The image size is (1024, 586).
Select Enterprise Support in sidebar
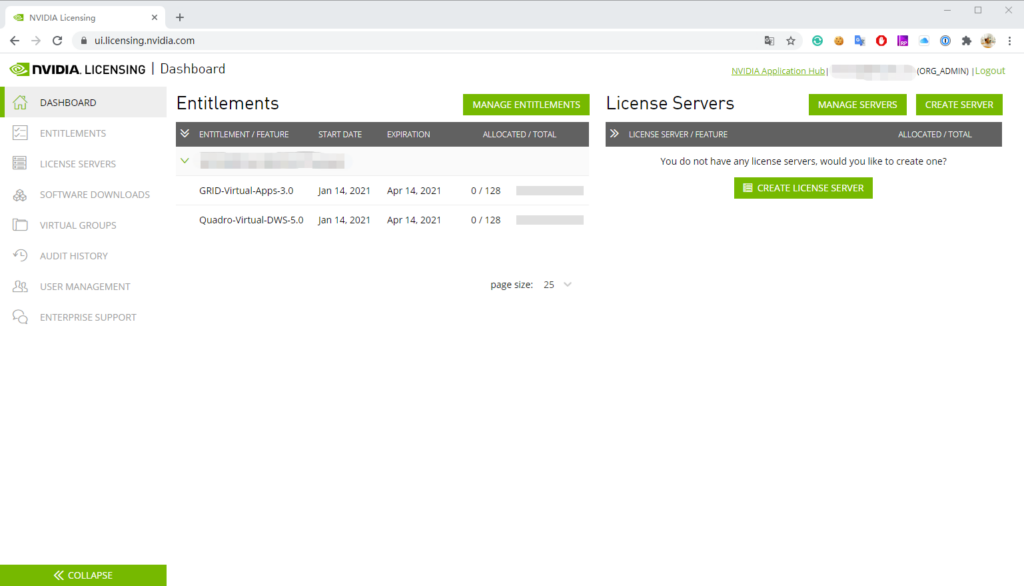(21, 316)
